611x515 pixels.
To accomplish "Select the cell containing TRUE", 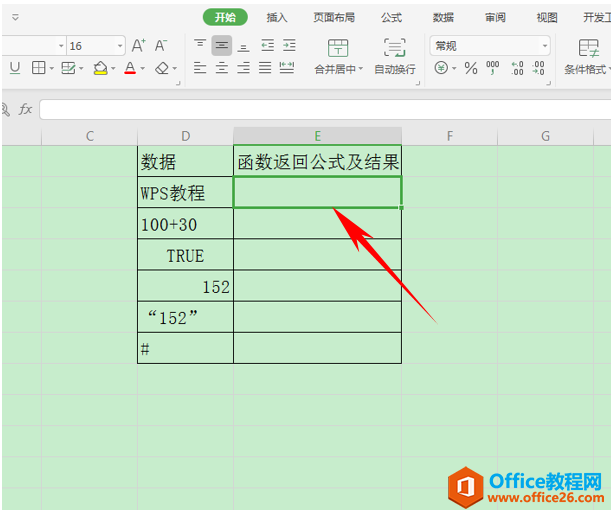I will click(185, 254).
